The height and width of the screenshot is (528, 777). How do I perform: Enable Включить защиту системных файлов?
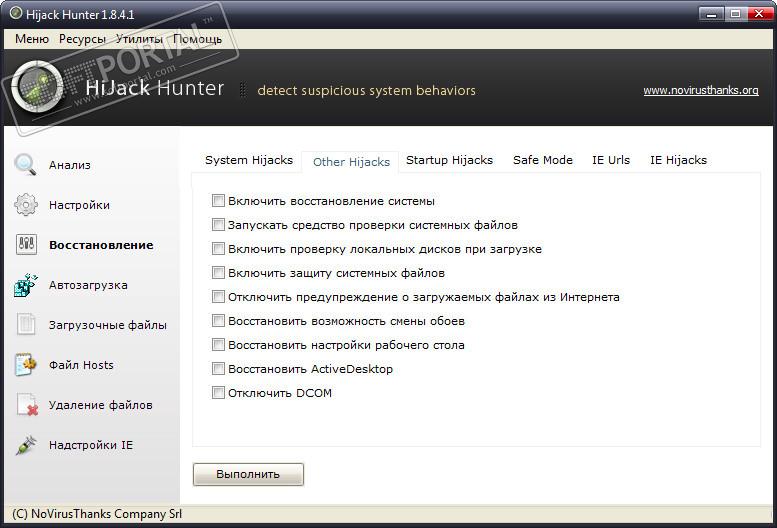pyautogui.click(x=218, y=272)
